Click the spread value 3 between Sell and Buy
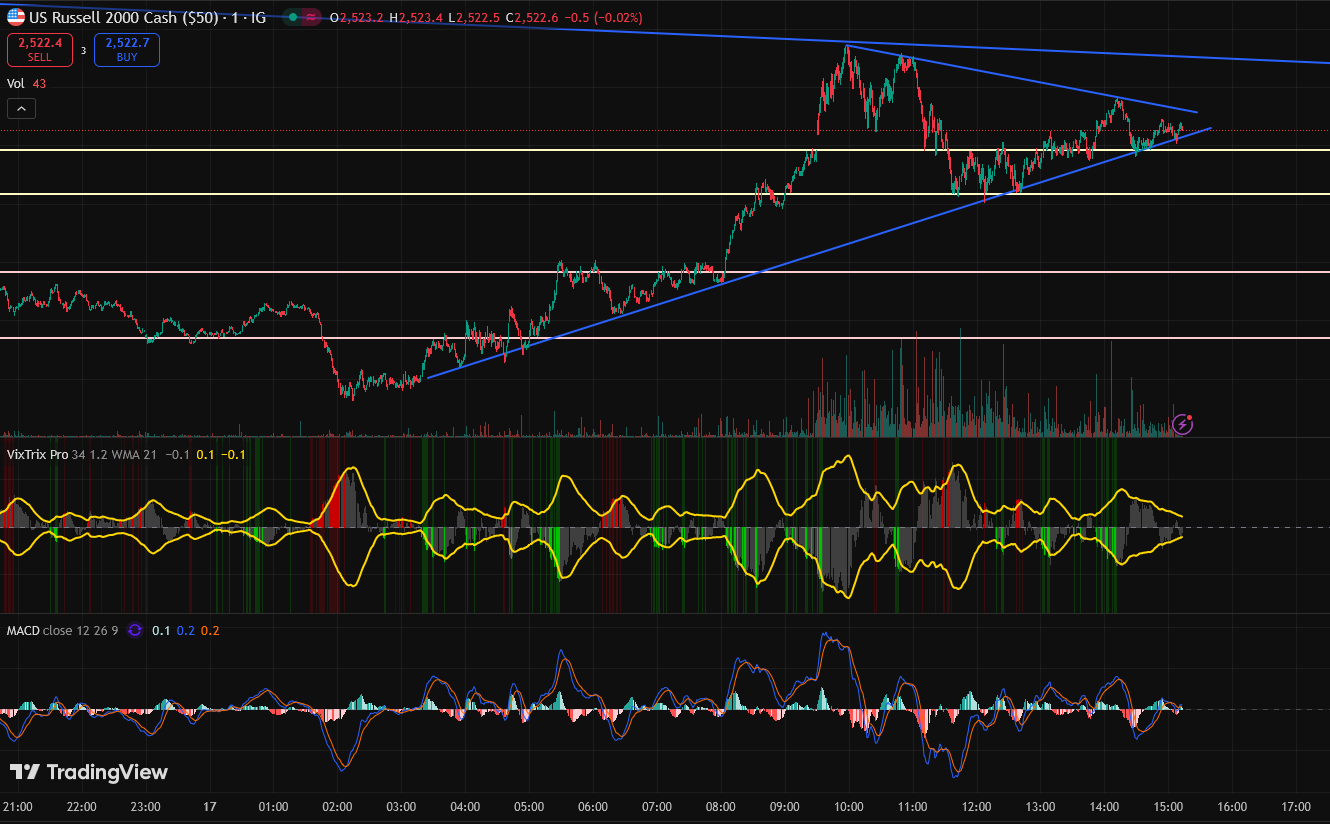Screen dimensions: 1330x824 pyautogui.click(x=83, y=50)
